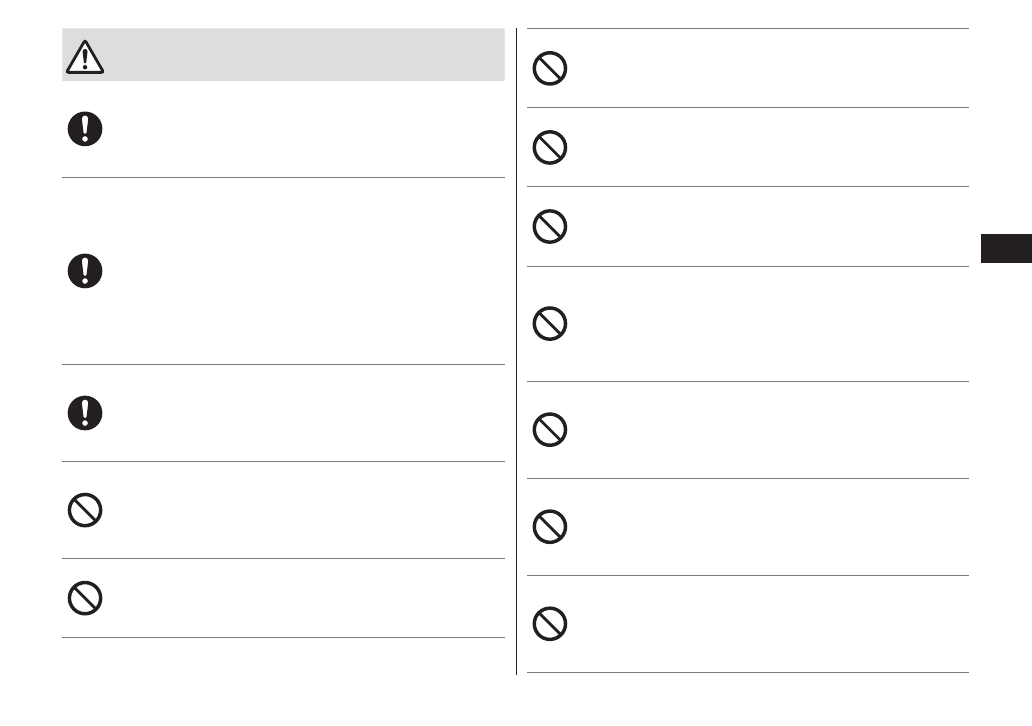This screenshot has height=726, width=1032.
Task: Click the middle exclamation mark icon
Action: point(85,271)
